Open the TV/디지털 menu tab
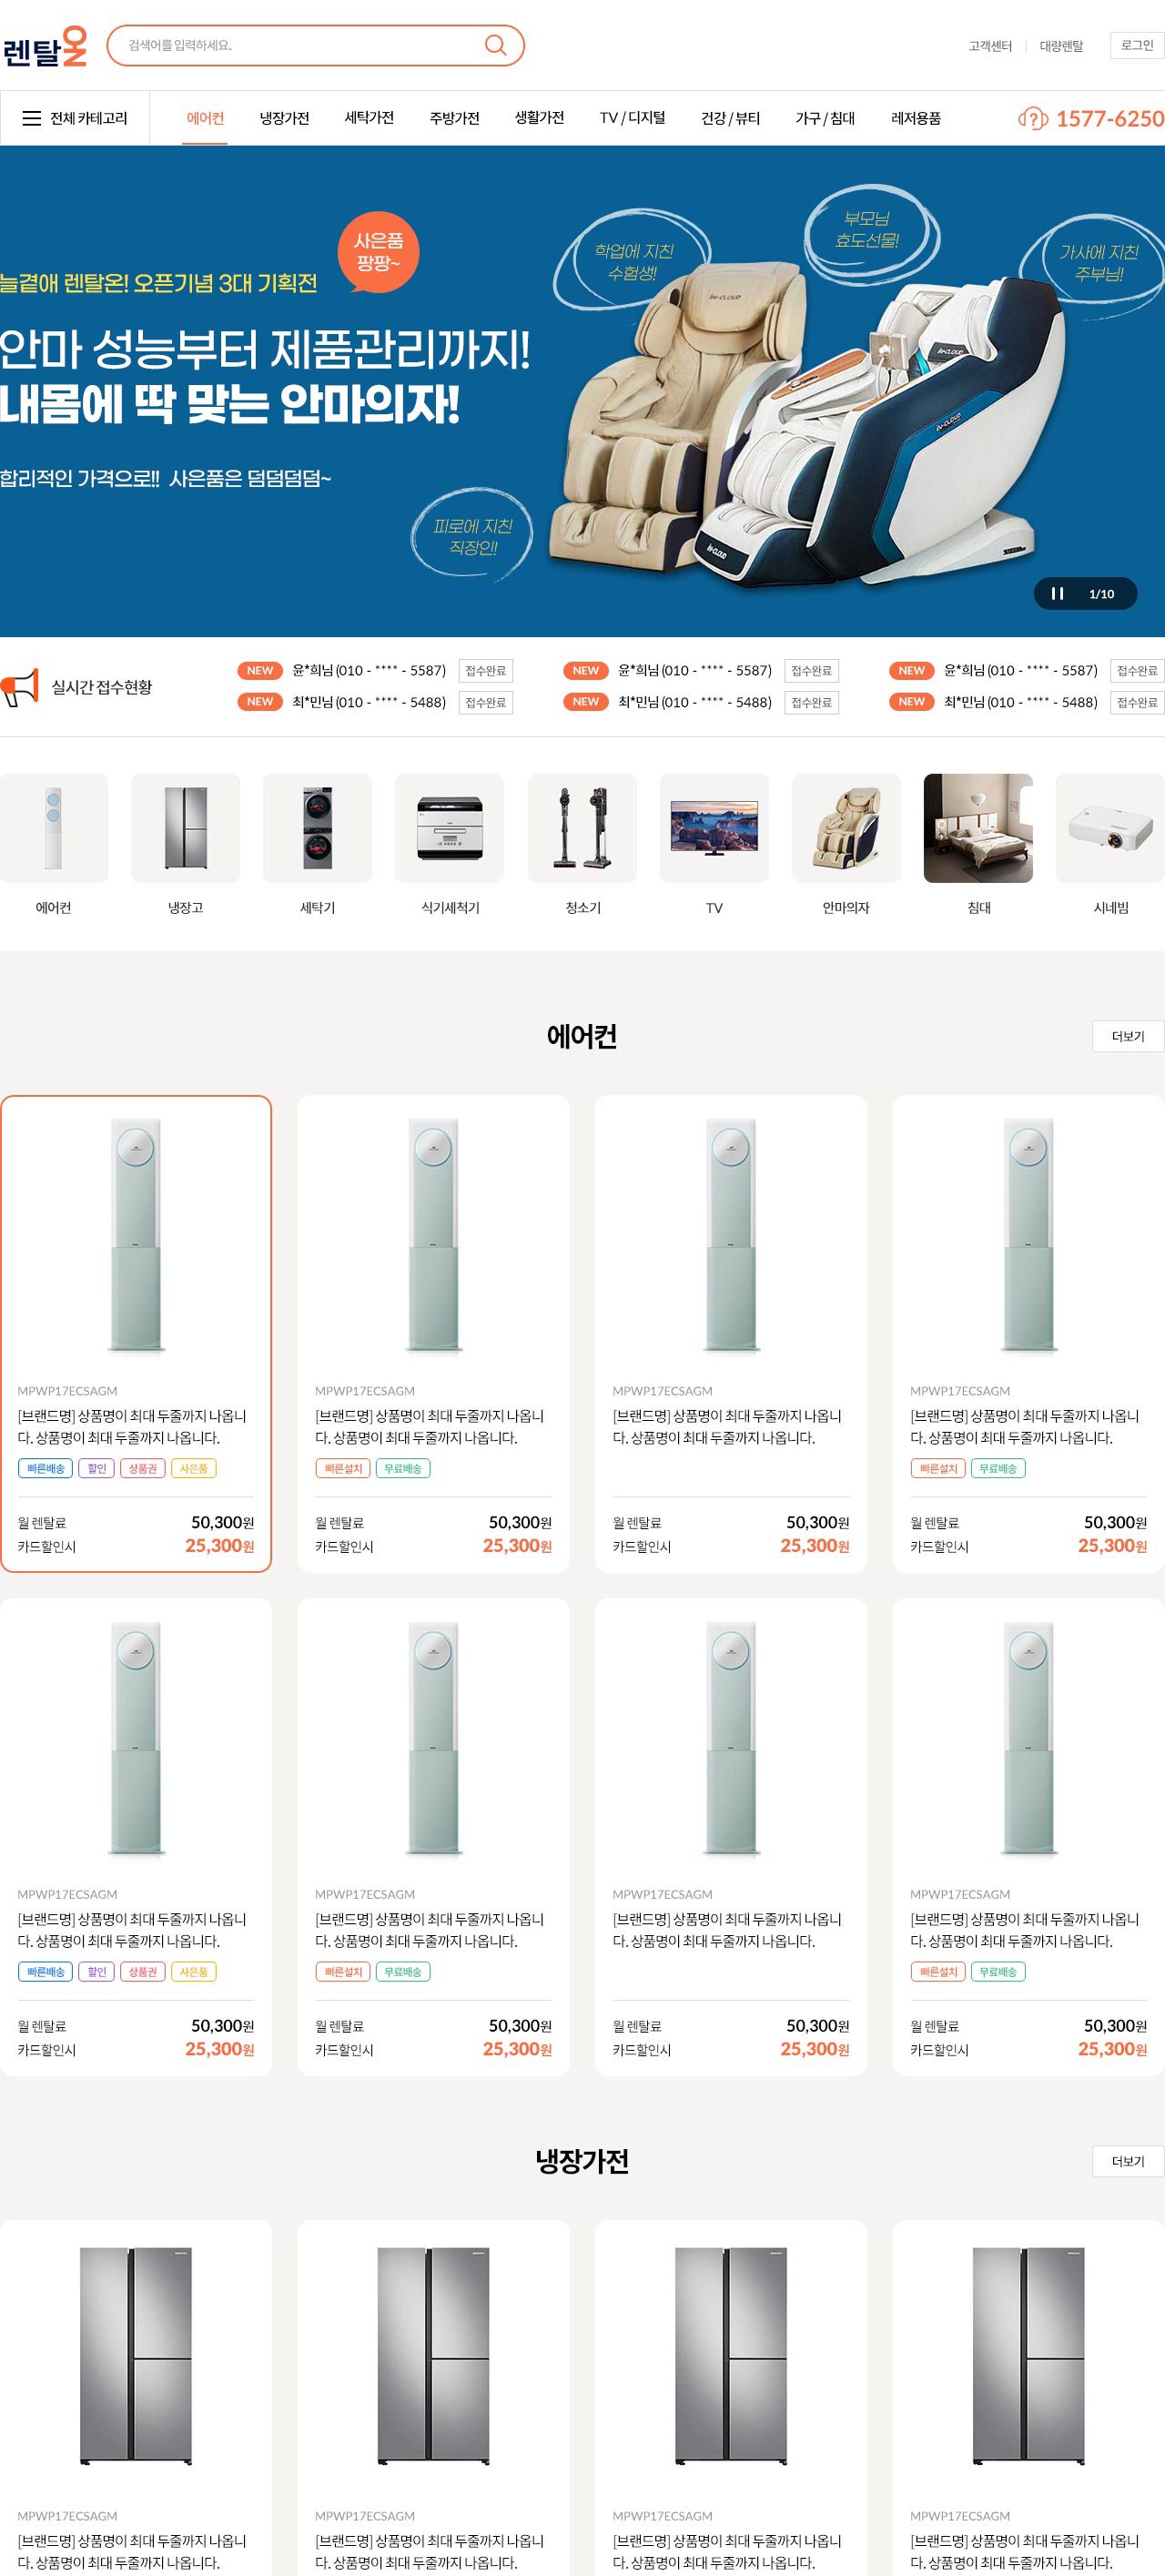 632,118
